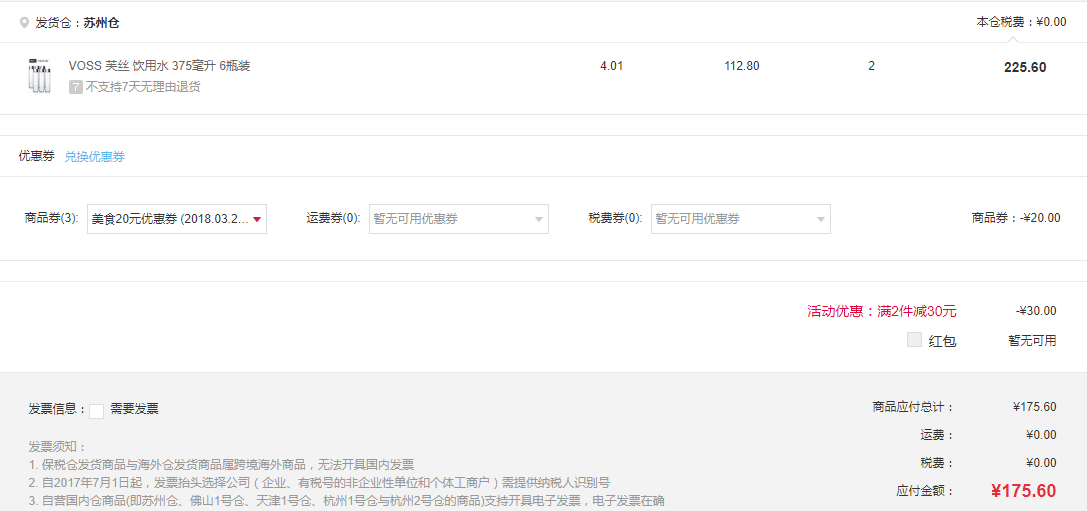
Task: Click the 不支持7天无理由退货 text
Action: point(143,87)
